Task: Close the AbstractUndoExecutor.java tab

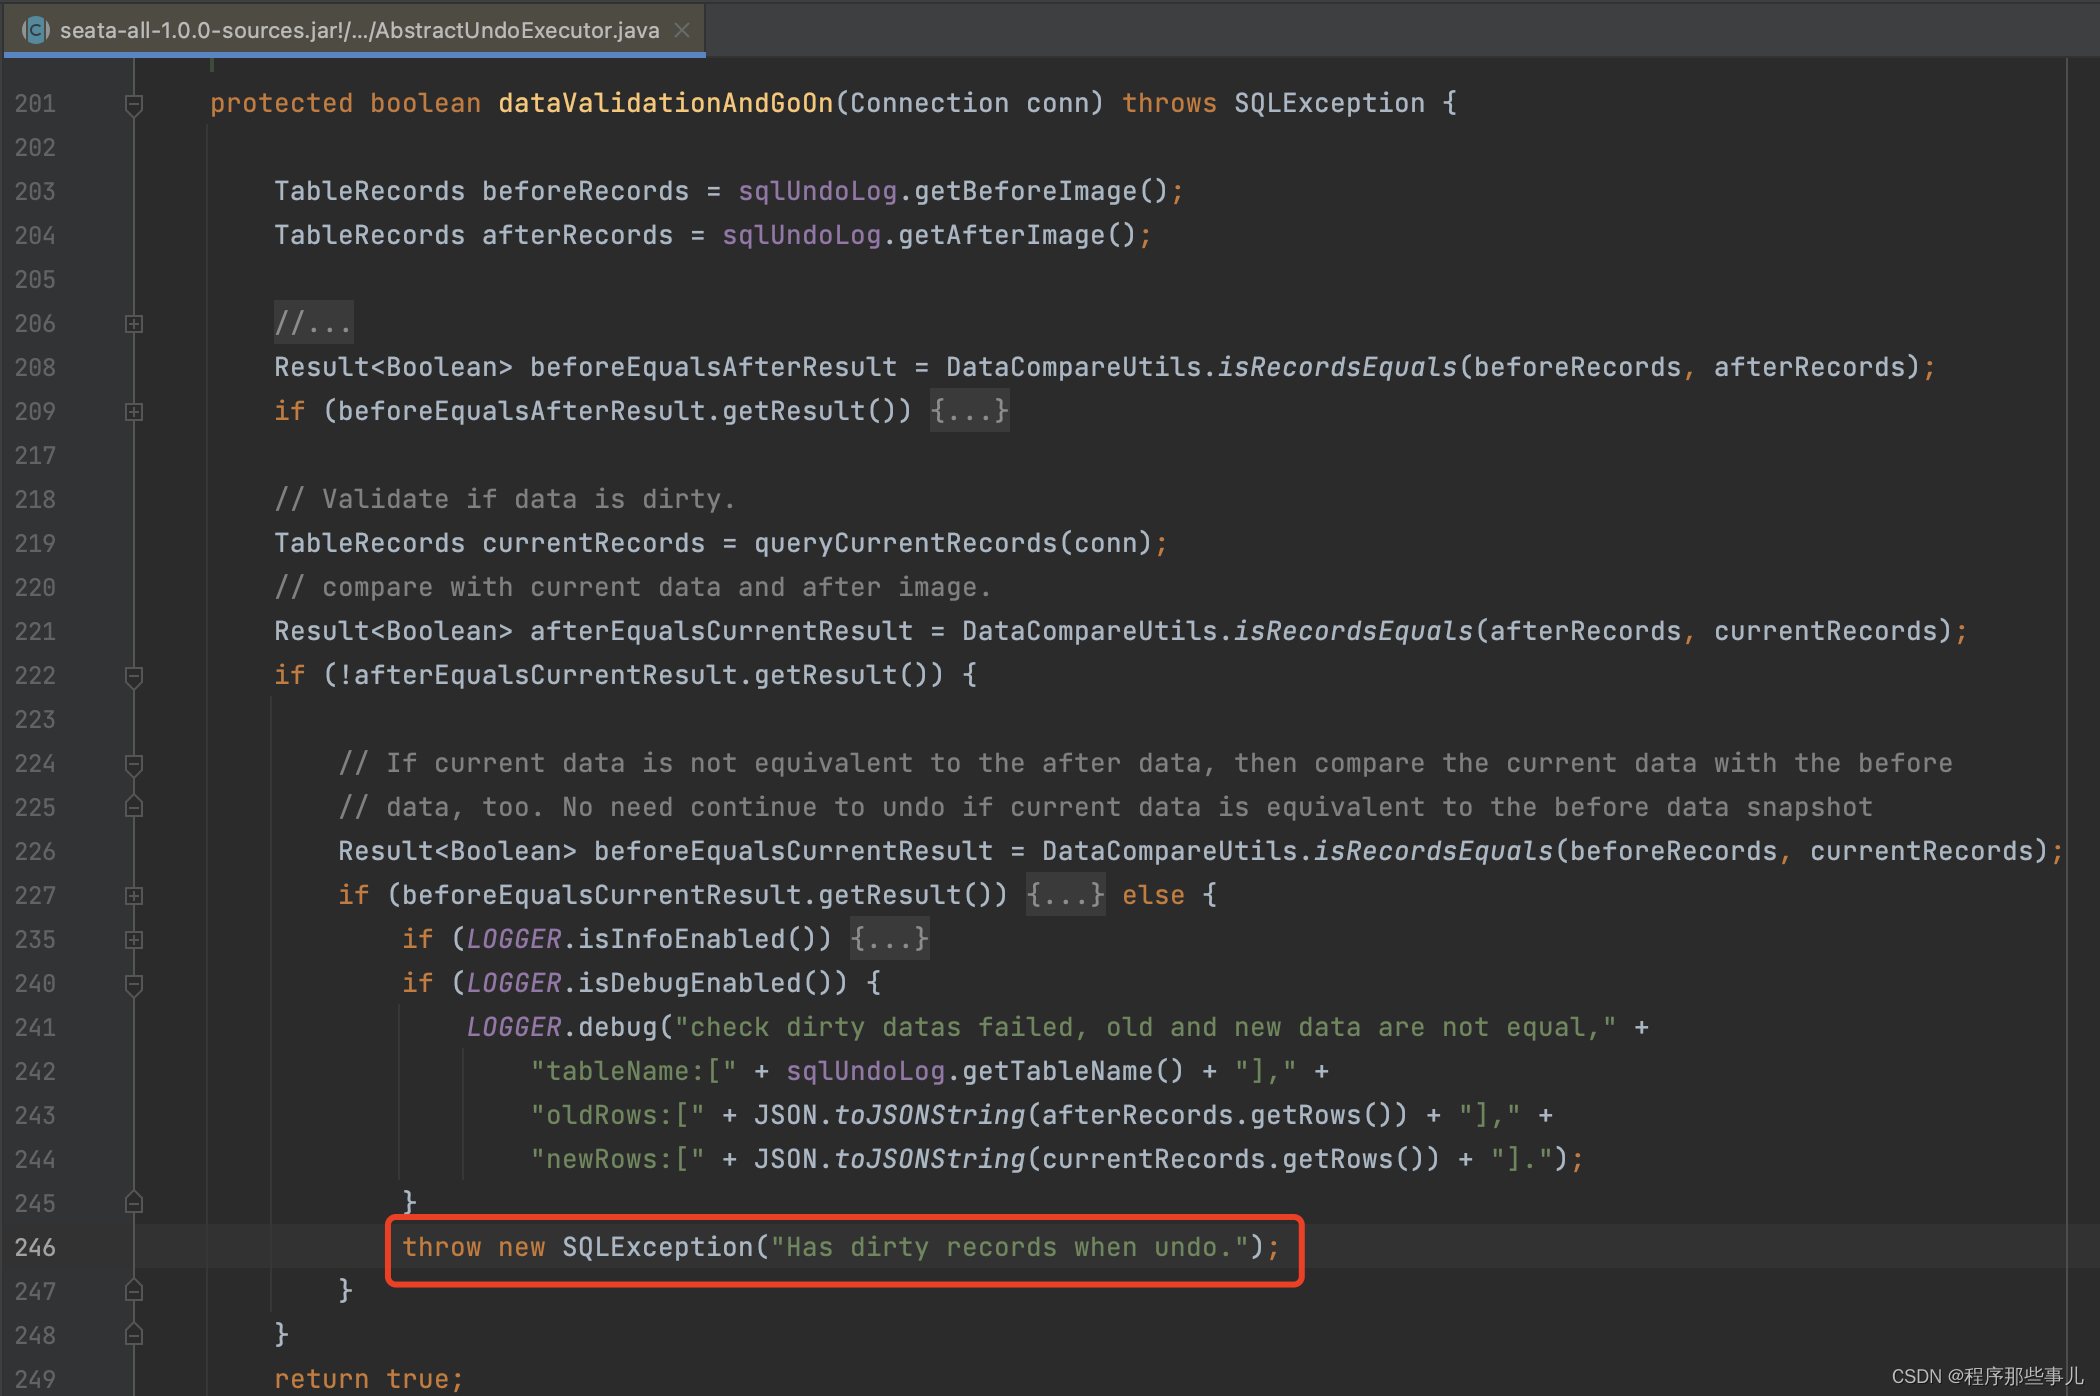Action: pyautogui.click(x=683, y=30)
